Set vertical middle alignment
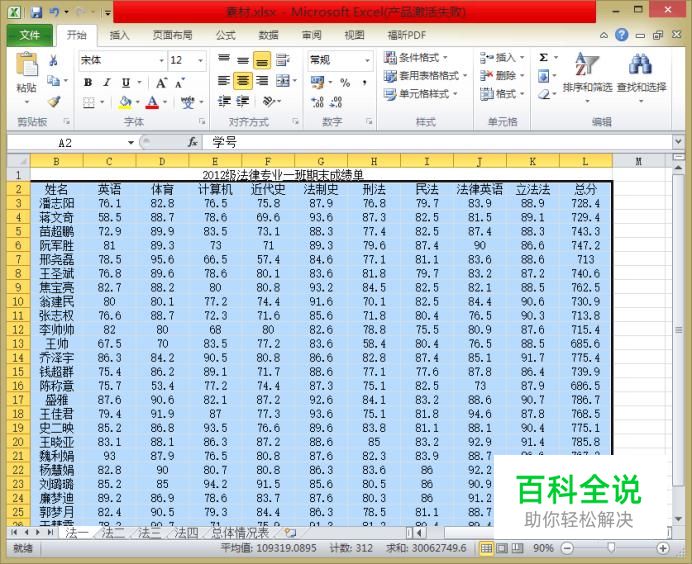This screenshot has height=564, width=692. 243,60
